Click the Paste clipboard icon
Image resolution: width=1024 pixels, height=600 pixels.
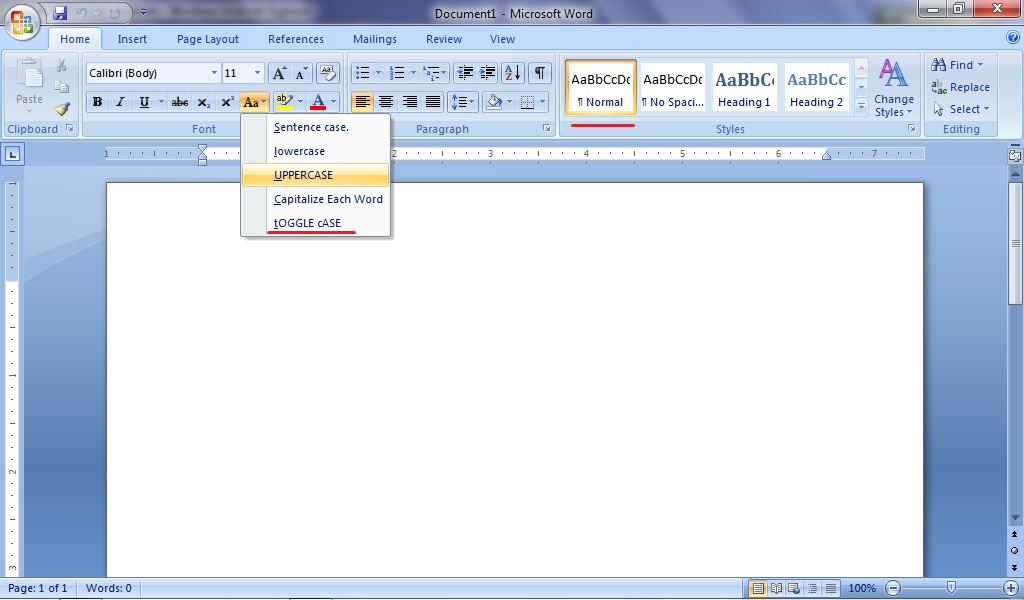(x=29, y=74)
